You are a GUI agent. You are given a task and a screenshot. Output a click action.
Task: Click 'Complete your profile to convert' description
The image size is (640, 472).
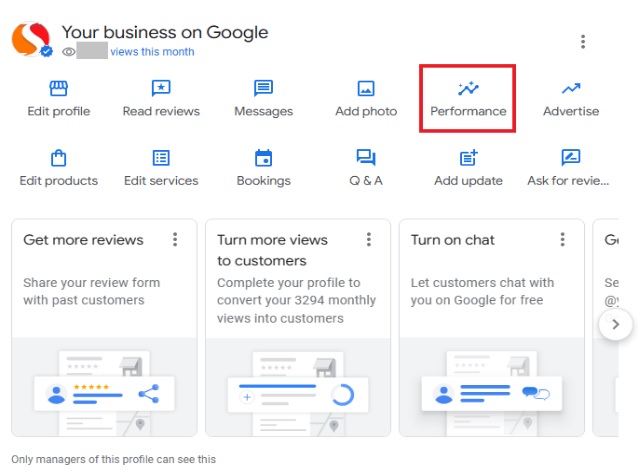tap(296, 300)
